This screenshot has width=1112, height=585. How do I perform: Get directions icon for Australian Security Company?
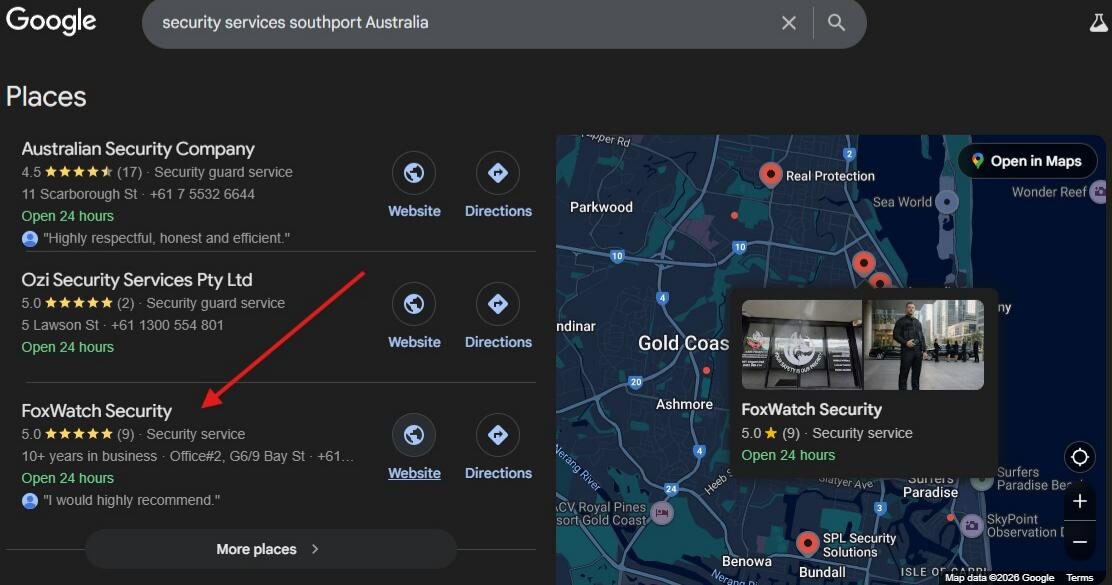pos(498,172)
